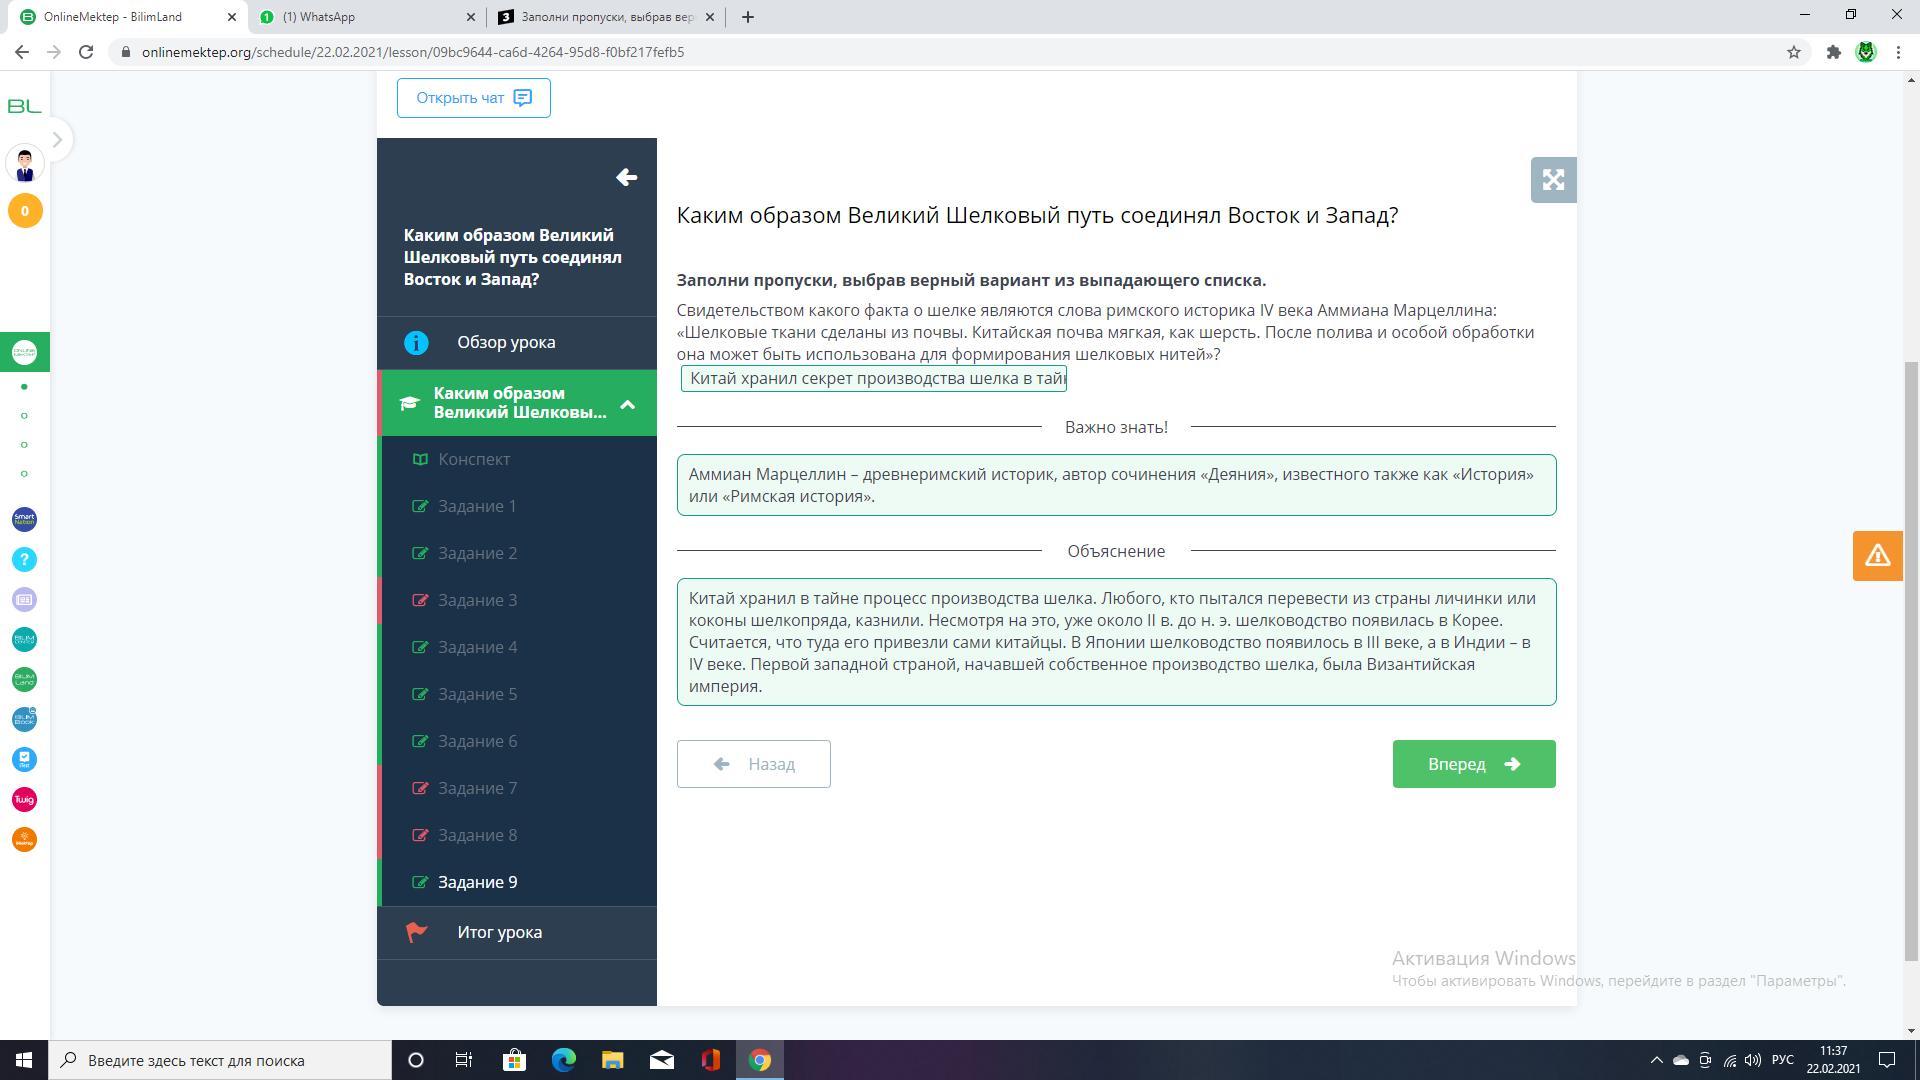This screenshot has height=1080, width=1920.
Task: Click the fullscreen expand icon
Action: point(1553,180)
